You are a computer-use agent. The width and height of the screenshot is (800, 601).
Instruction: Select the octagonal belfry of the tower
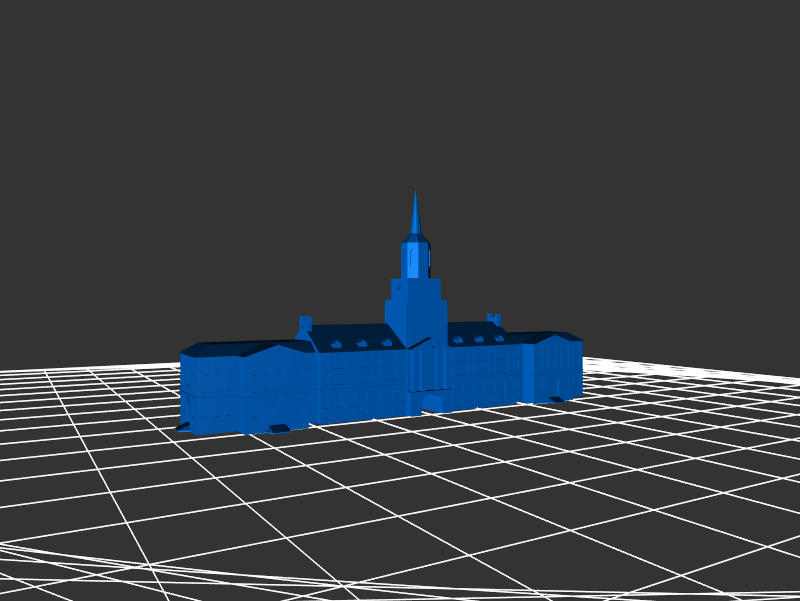[415, 257]
